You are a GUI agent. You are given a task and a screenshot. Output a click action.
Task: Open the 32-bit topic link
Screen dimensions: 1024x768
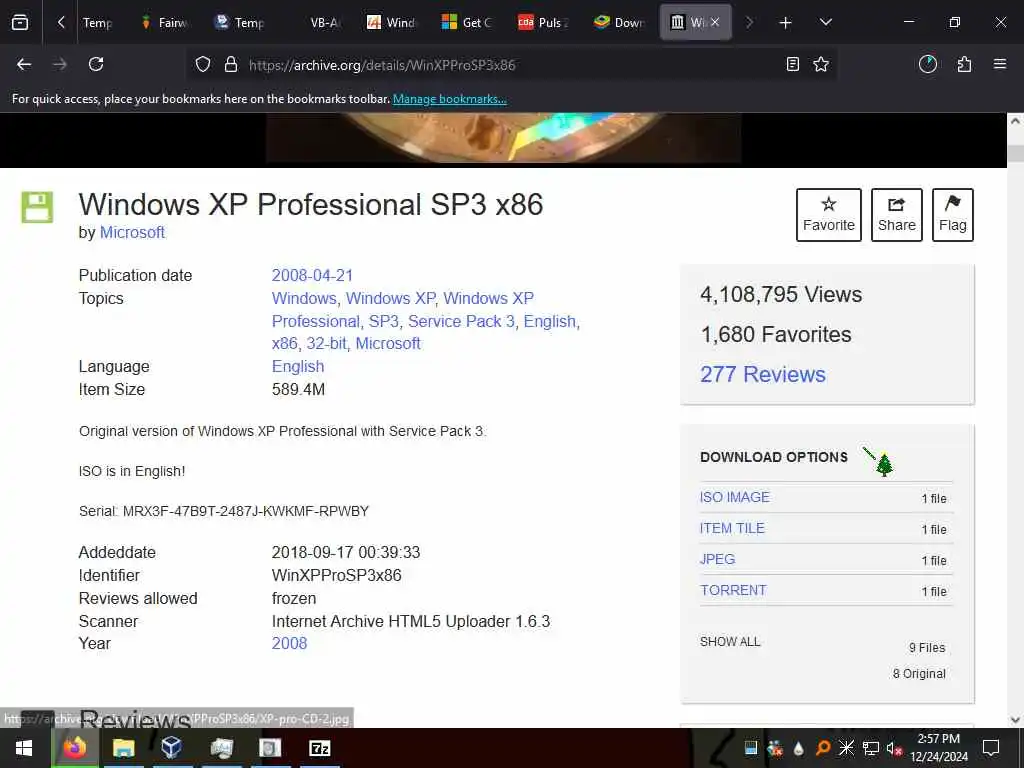(x=327, y=344)
